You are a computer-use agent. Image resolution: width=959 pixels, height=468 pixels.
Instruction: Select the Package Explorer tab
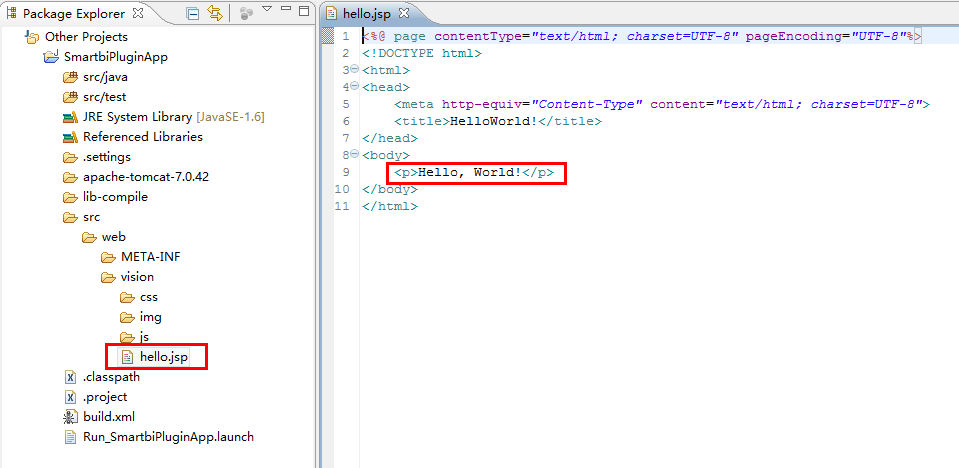(x=73, y=13)
